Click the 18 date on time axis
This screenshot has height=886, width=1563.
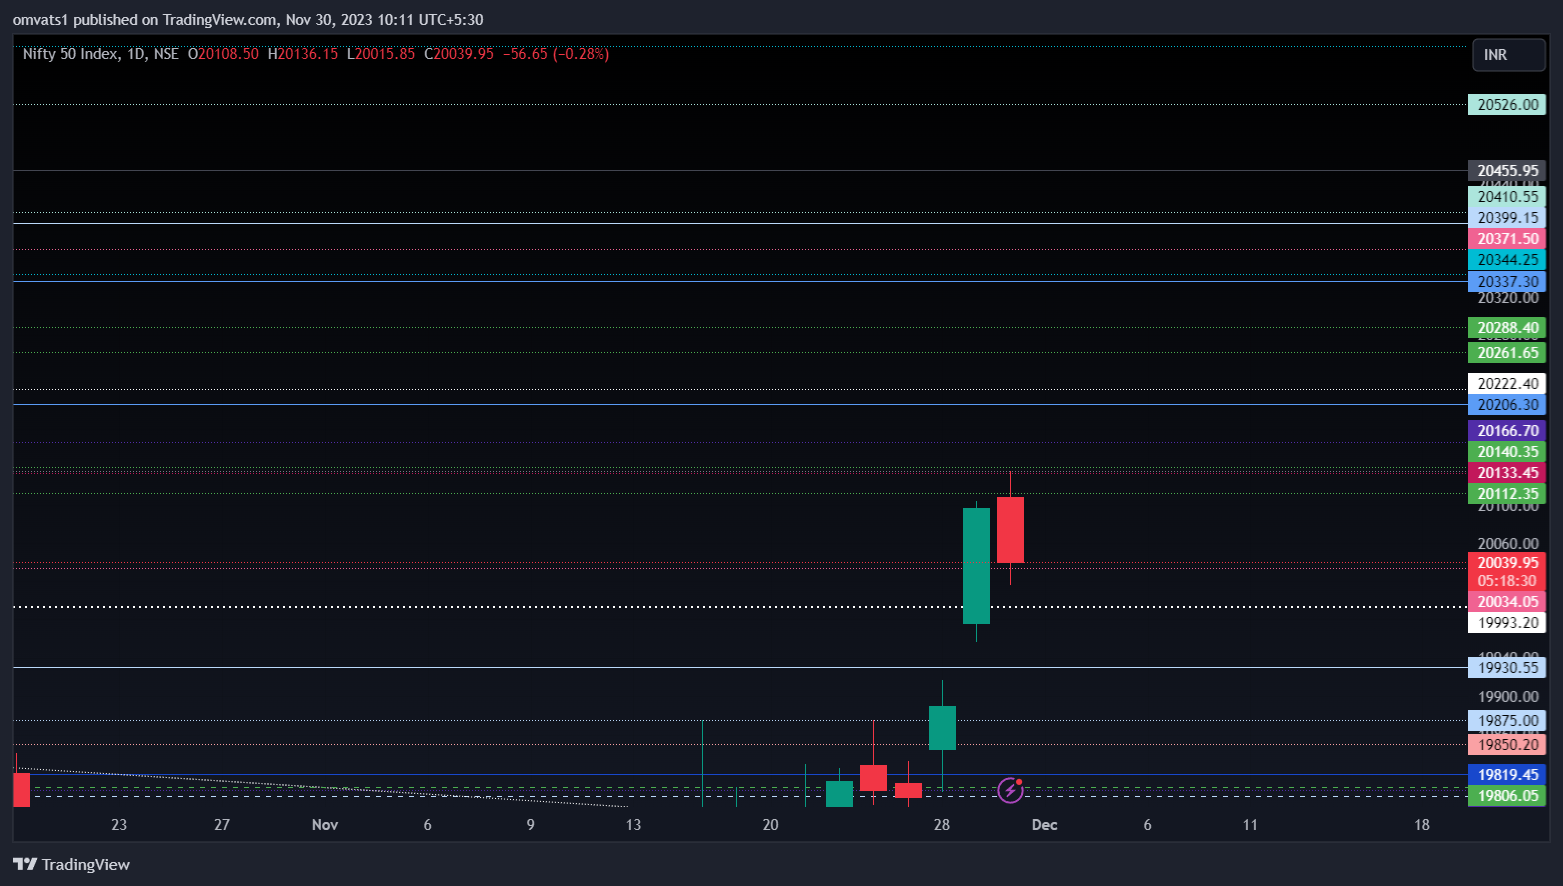point(1422,825)
